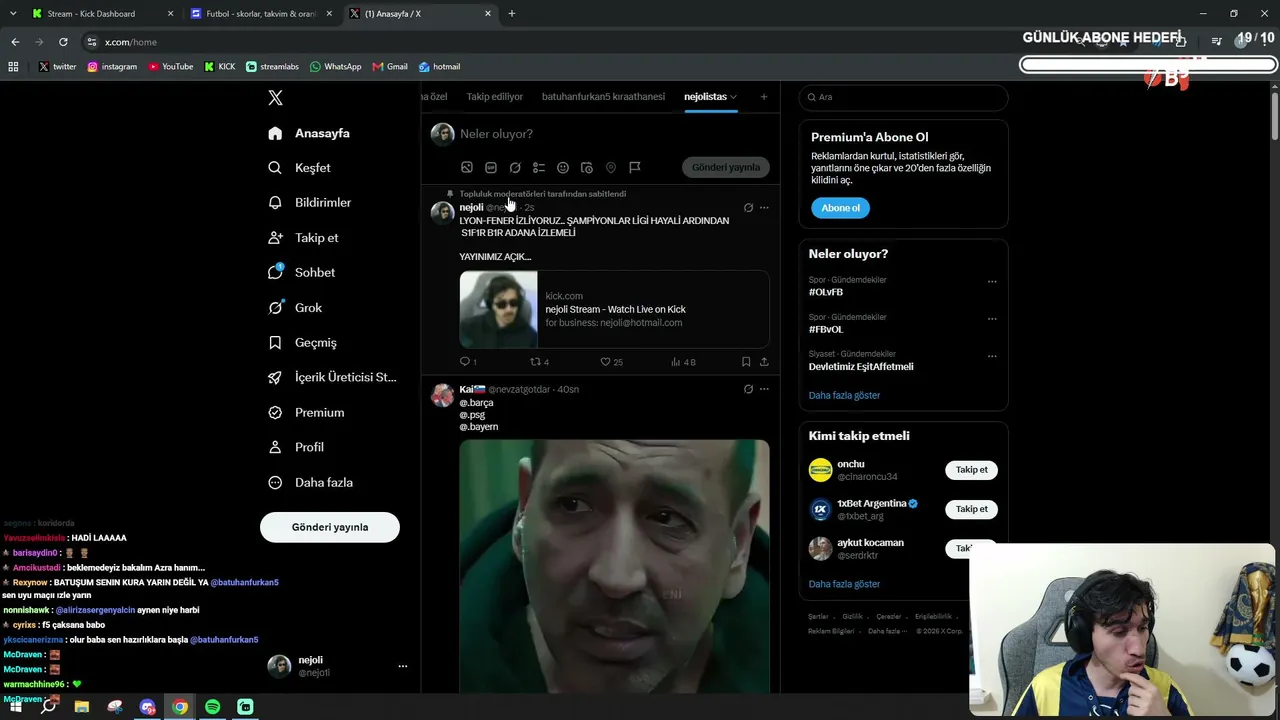Open the #OLvFB trending topic
Screen dimensions: 1280x720
coord(826,292)
